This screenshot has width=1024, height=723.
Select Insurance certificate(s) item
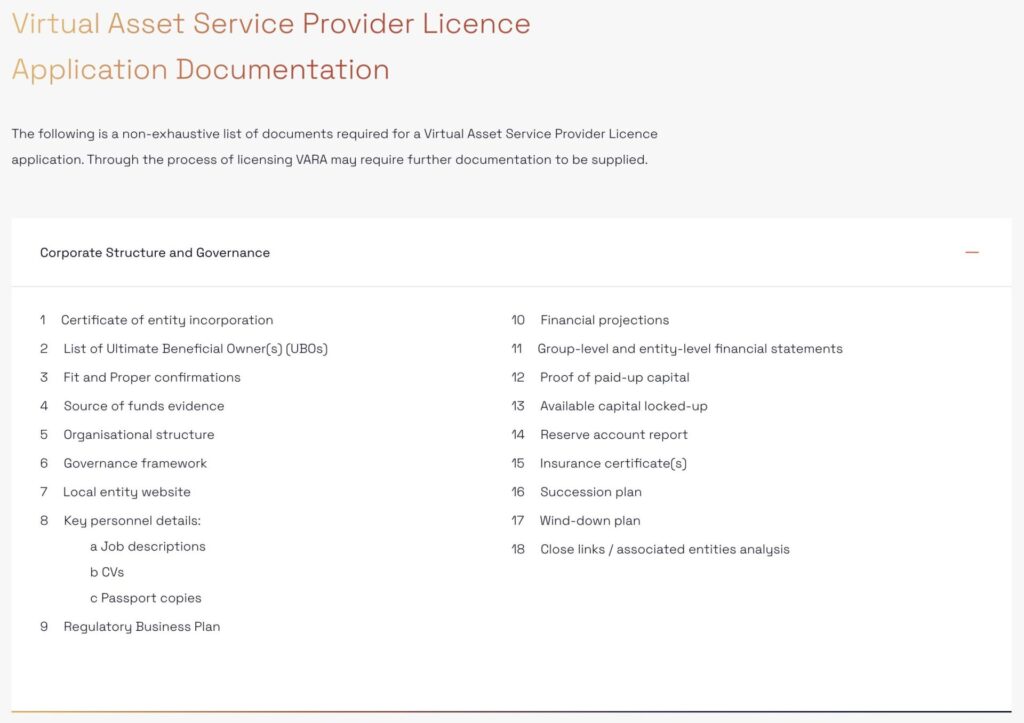[x=613, y=463]
